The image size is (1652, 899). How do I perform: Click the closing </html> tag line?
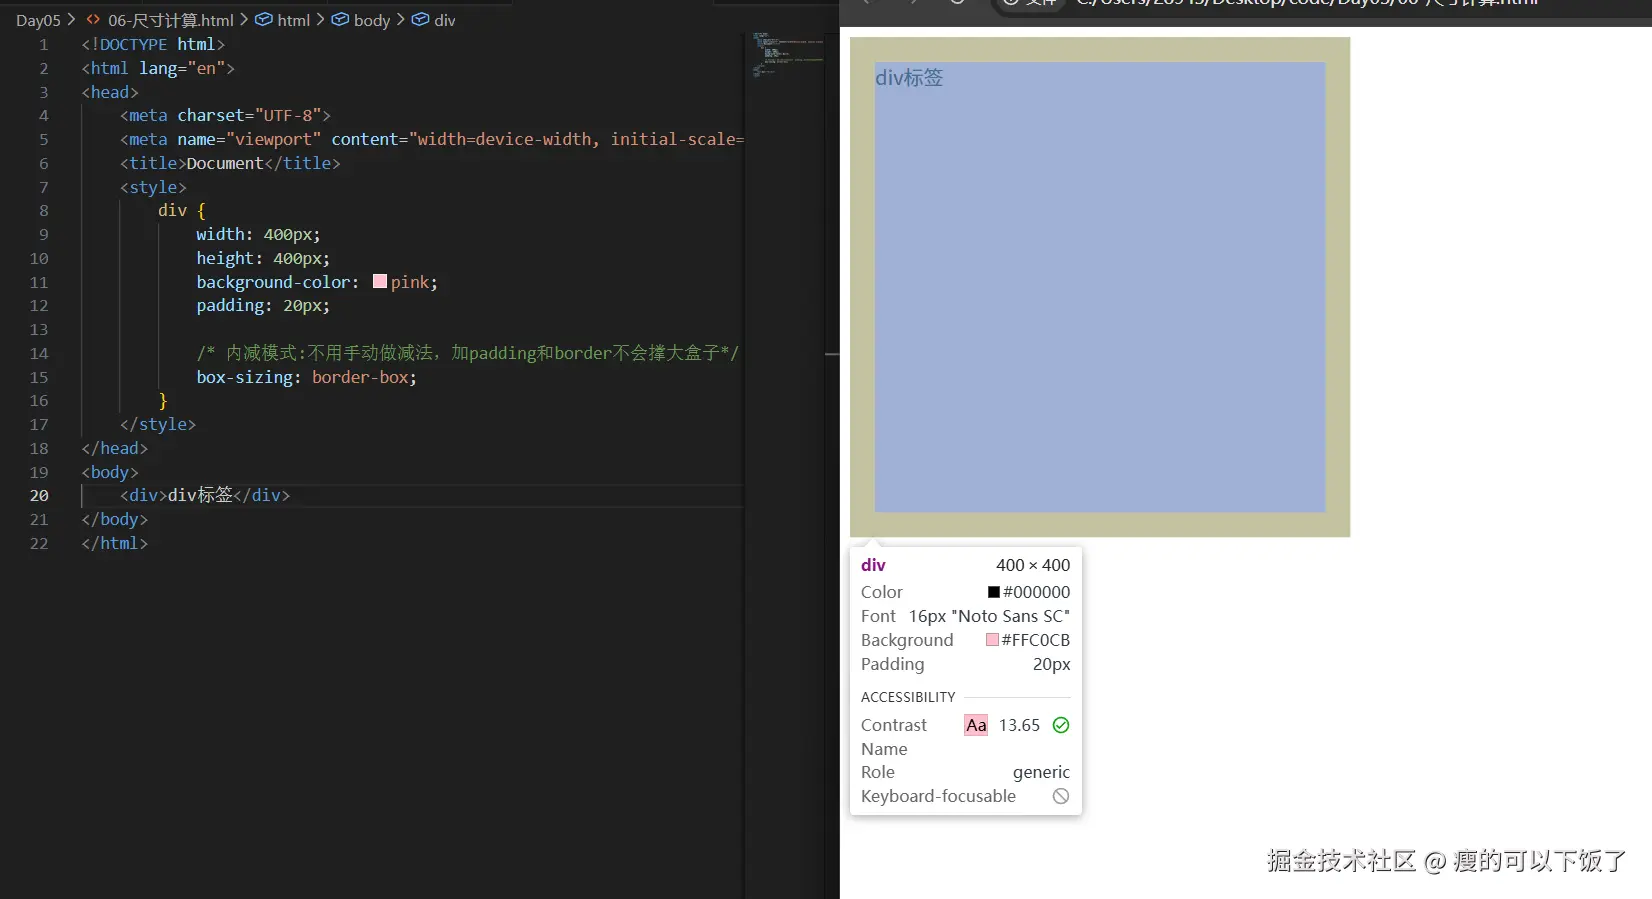click(x=115, y=543)
